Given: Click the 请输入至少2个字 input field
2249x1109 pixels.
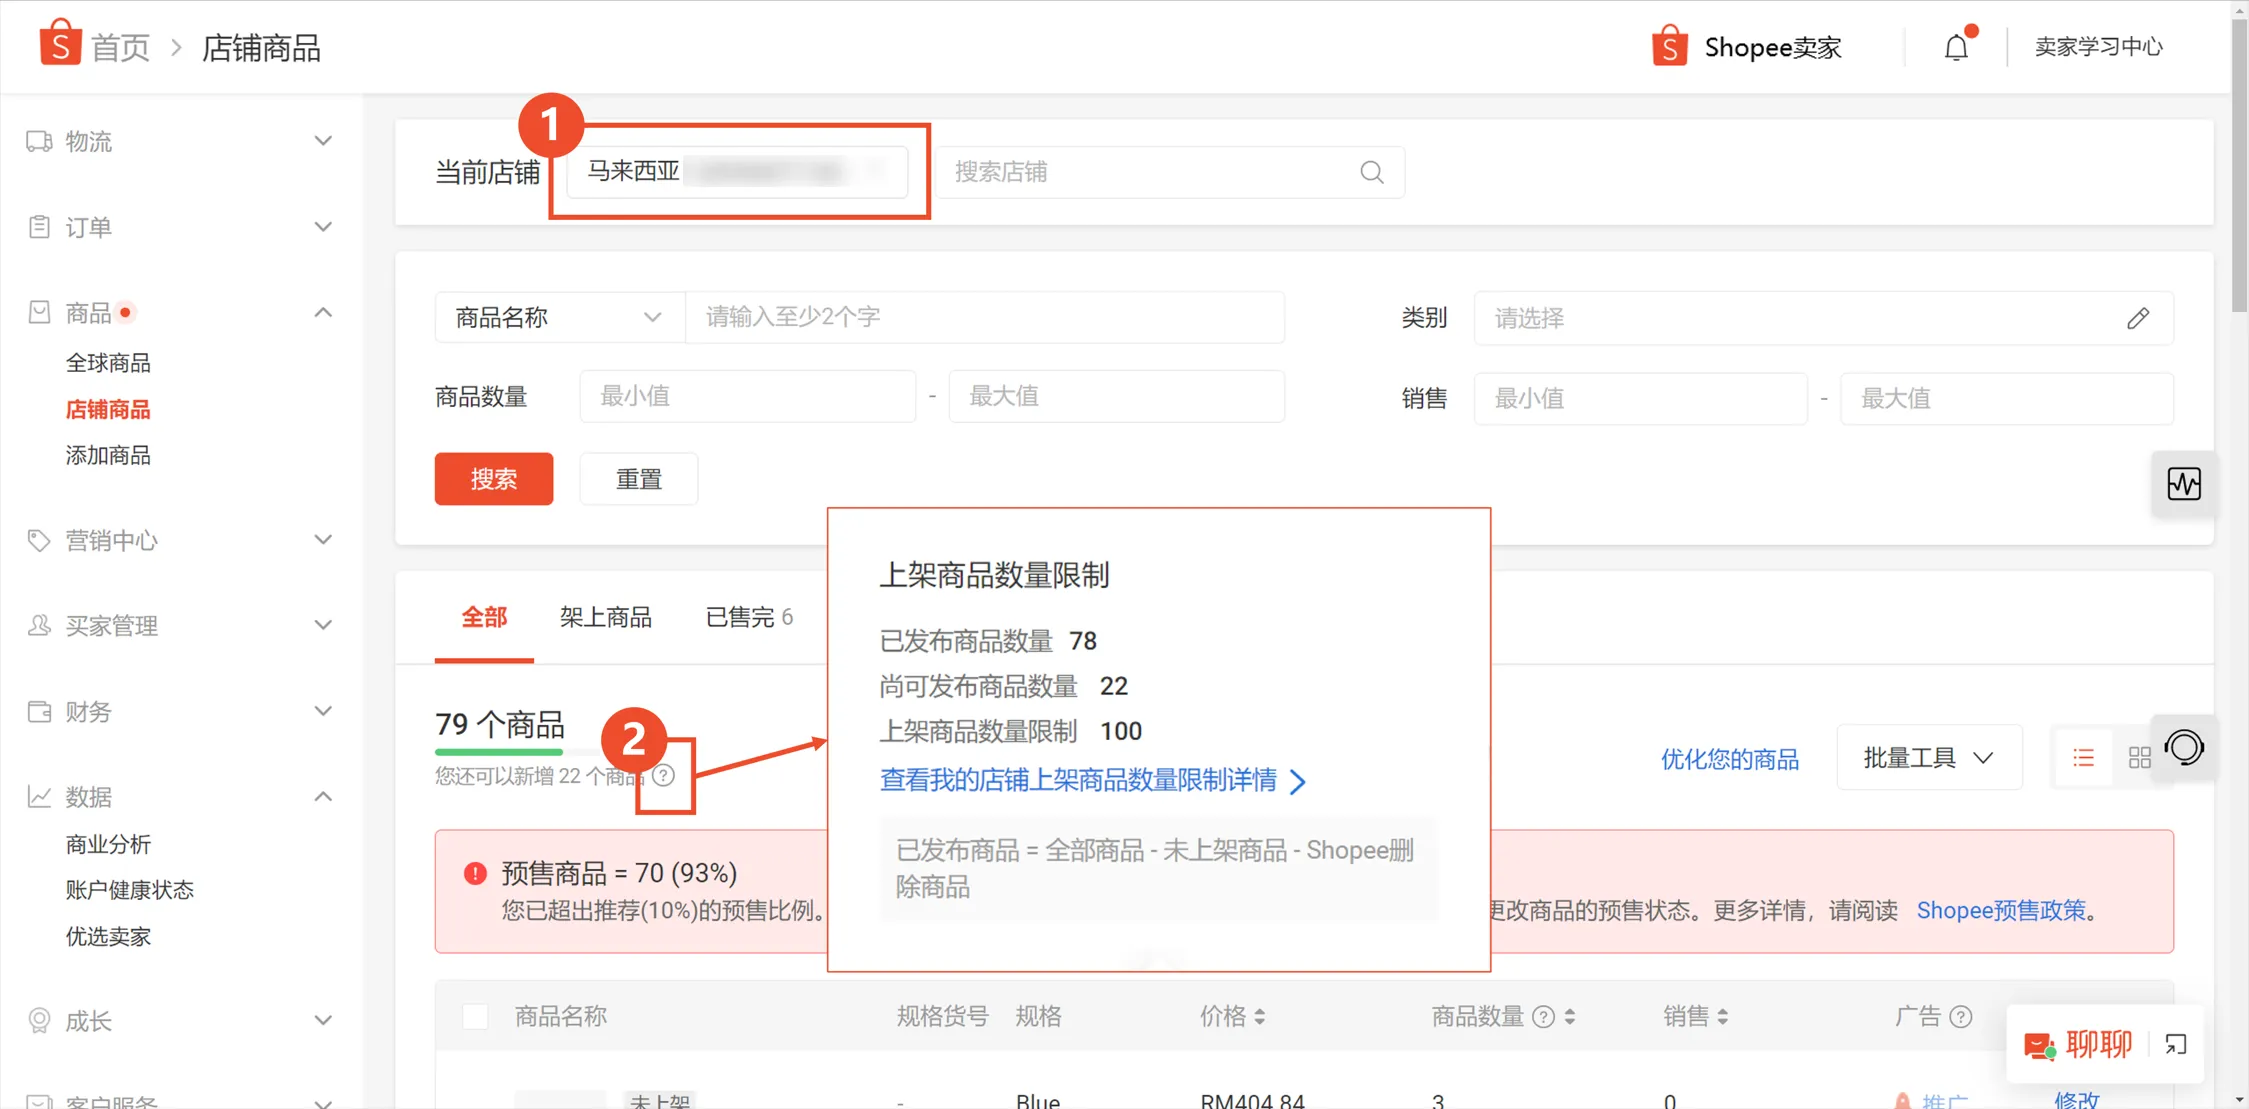Looking at the screenshot, I should click(x=984, y=317).
